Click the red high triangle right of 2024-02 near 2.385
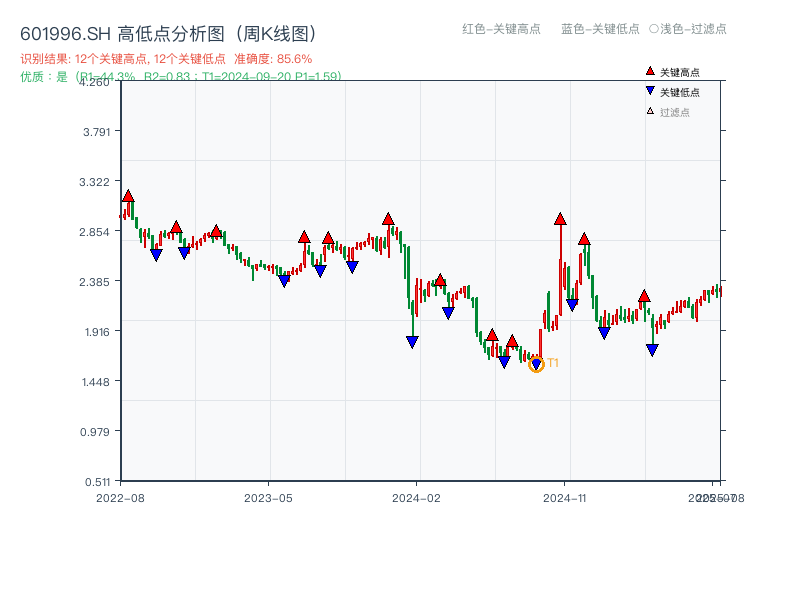This screenshot has width=800, height=600. click(440, 280)
